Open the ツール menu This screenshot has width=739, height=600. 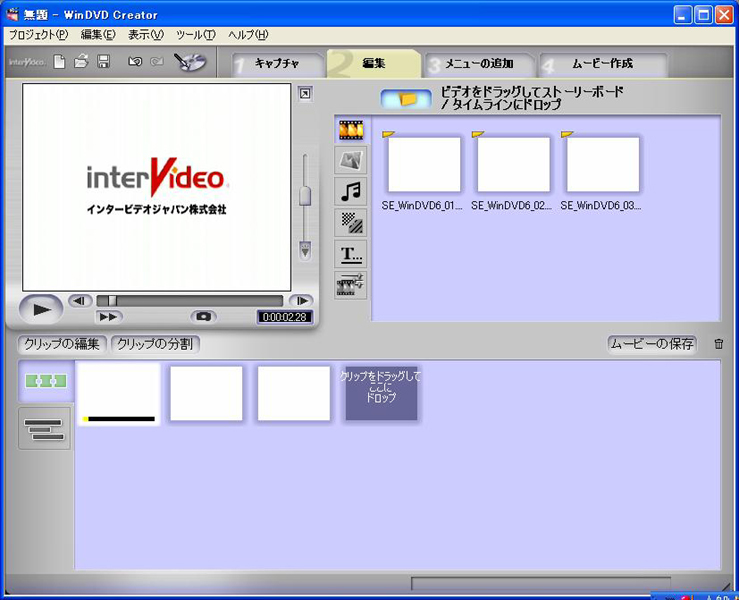195,35
